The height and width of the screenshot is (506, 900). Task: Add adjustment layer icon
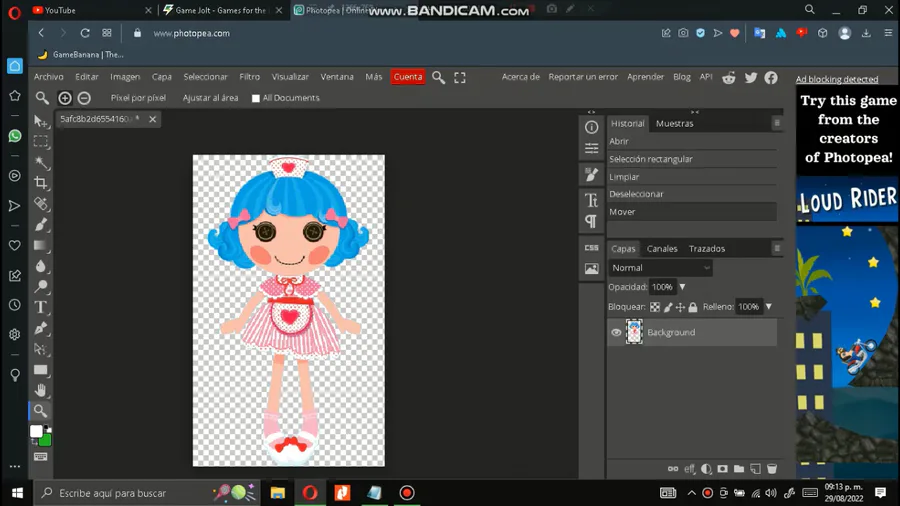point(706,469)
